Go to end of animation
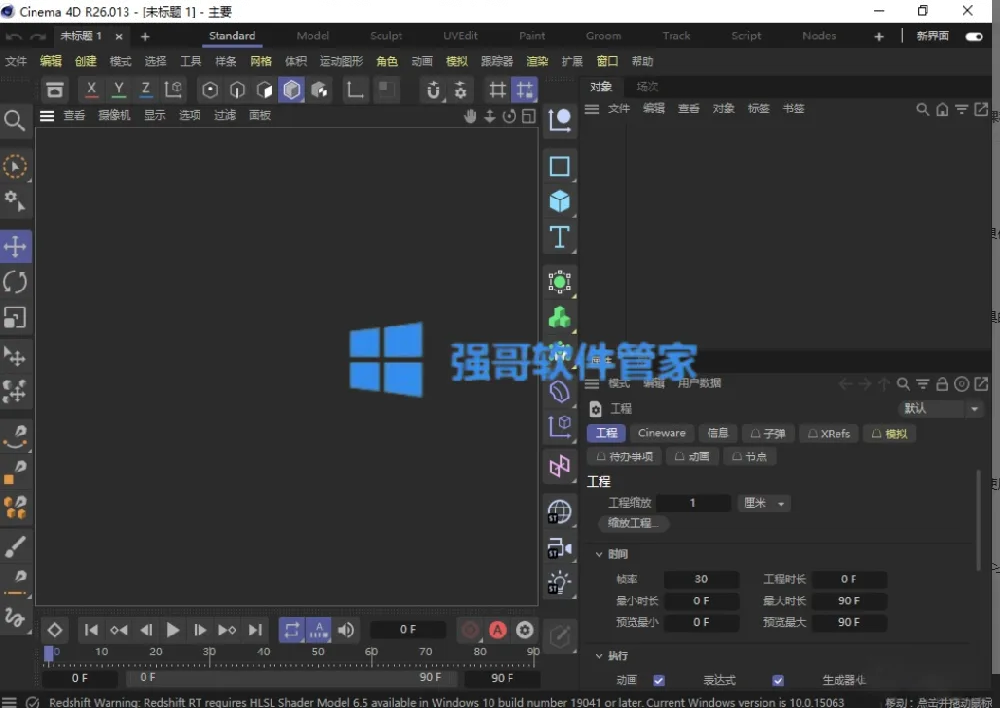This screenshot has height=708, width=1000. pyautogui.click(x=255, y=630)
